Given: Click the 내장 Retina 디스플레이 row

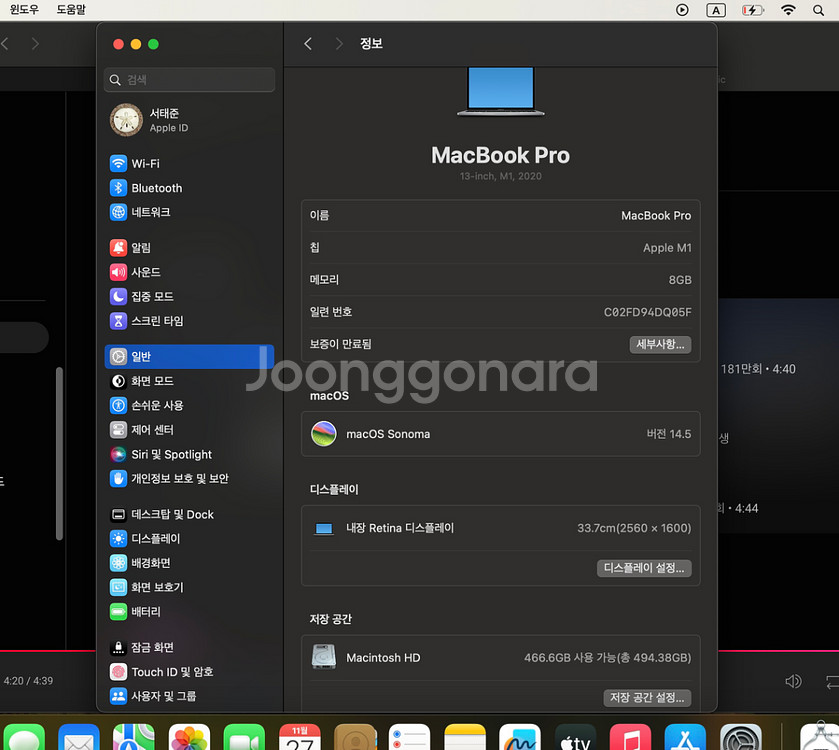Looking at the screenshot, I should (501, 529).
